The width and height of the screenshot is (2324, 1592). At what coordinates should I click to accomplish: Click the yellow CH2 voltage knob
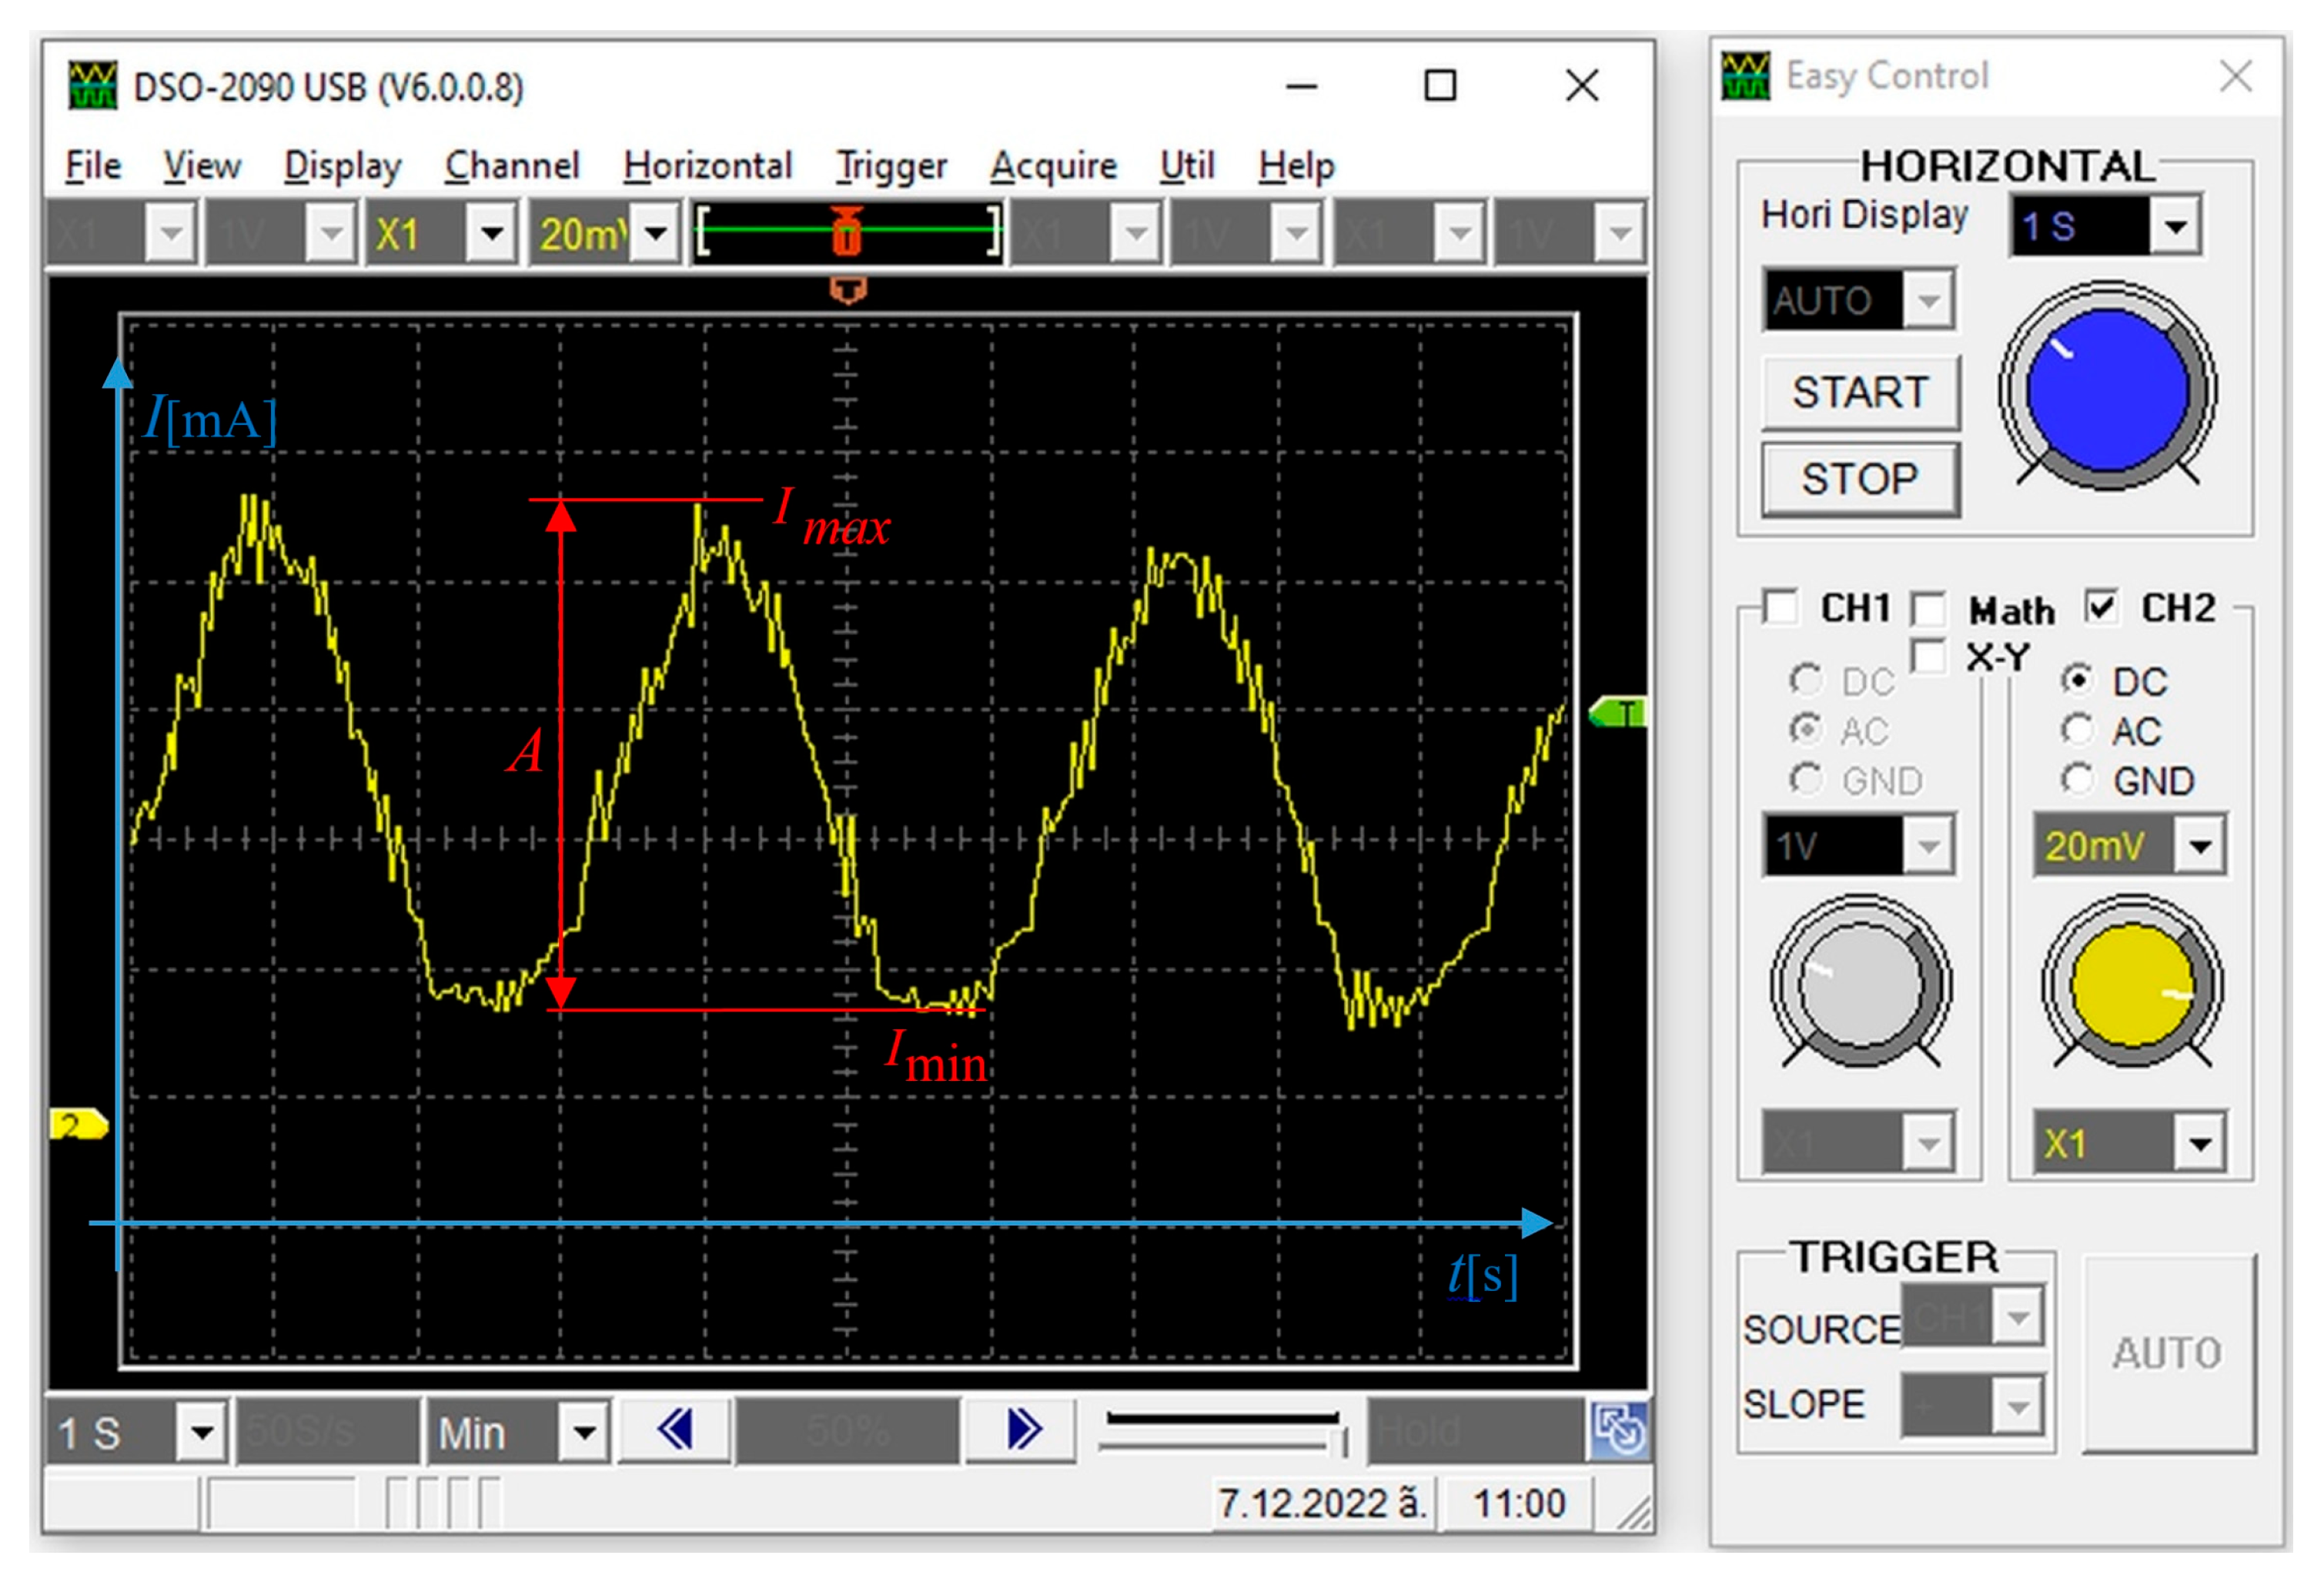[2132, 985]
